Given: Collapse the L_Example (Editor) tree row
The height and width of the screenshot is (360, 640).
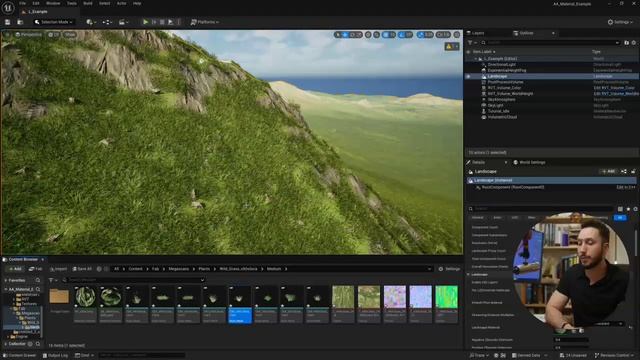Looking at the screenshot, I should click(x=476, y=59).
